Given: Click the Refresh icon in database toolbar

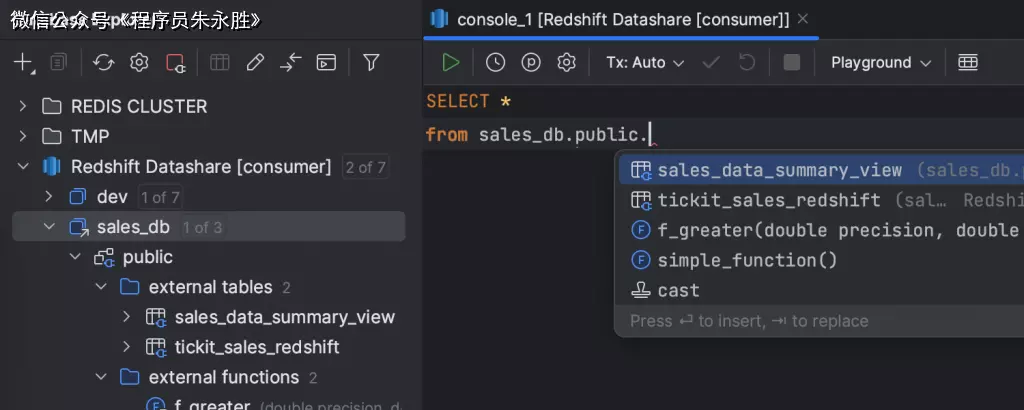Looking at the screenshot, I should pyautogui.click(x=103, y=63).
